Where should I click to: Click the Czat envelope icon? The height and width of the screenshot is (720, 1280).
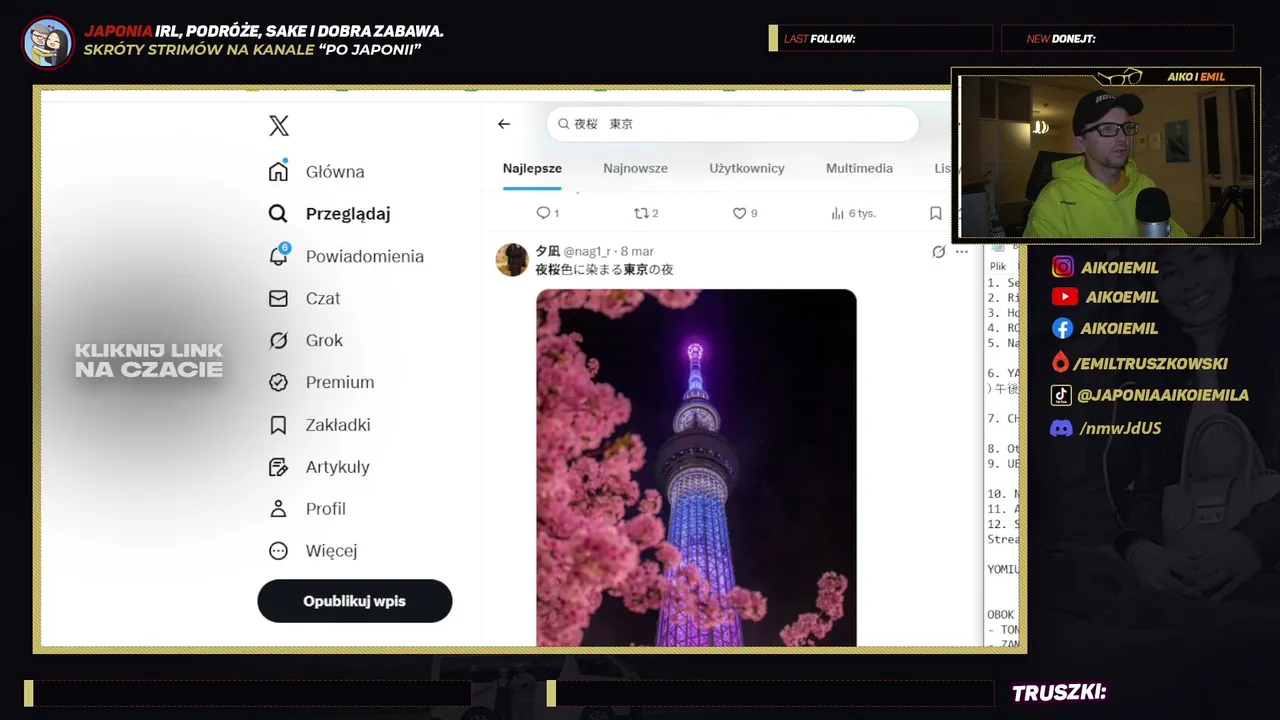point(278,298)
